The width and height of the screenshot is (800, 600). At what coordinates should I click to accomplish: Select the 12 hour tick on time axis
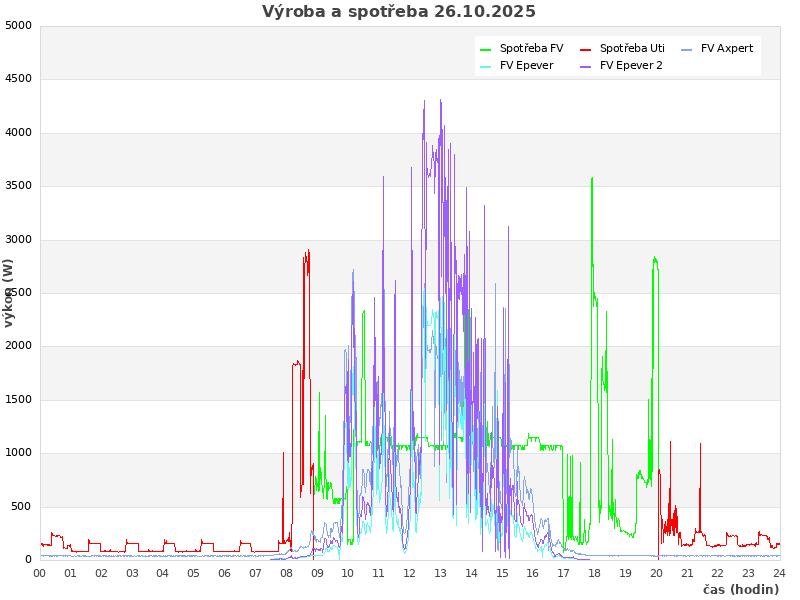pyautogui.click(x=409, y=573)
